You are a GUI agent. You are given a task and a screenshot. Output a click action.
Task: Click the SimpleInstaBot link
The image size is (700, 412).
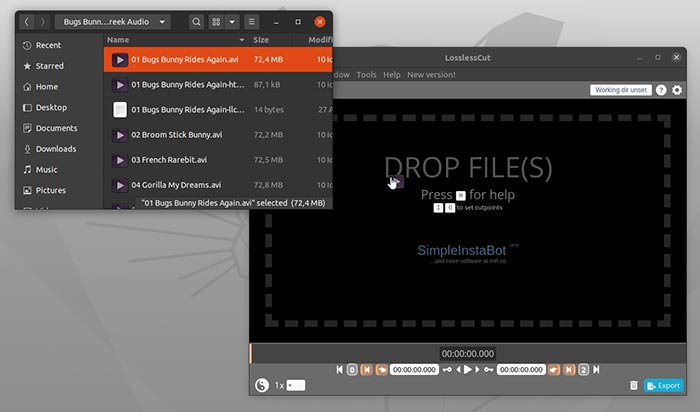[462, 250]
